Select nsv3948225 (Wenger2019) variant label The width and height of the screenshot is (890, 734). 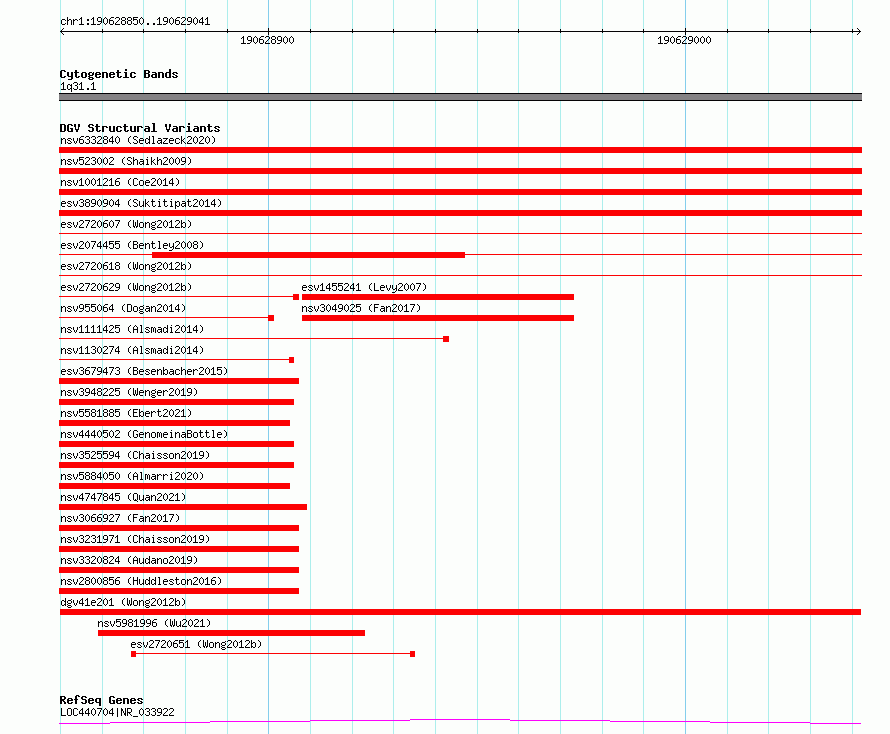[x=129, y=392]
